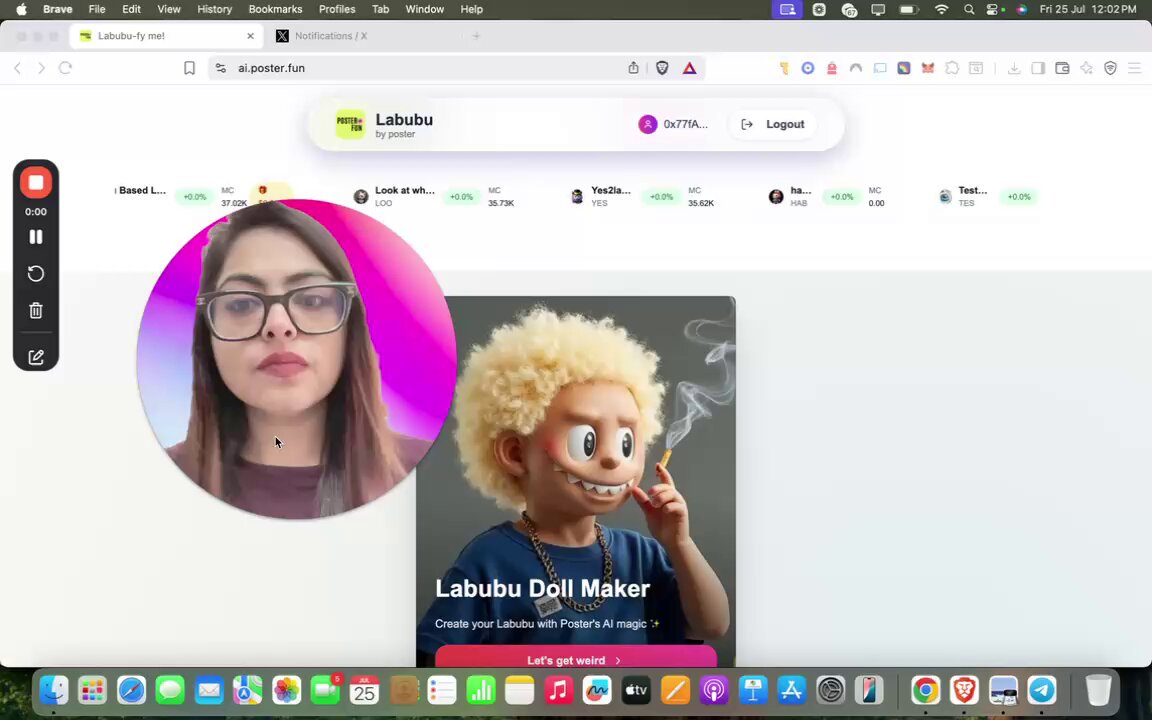Delete recording using trash icon in recorder panel

coord(35,311)
